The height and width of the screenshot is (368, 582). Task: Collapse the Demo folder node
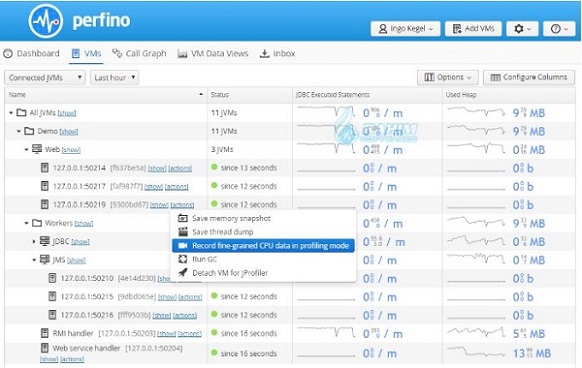tap(19, 131)
